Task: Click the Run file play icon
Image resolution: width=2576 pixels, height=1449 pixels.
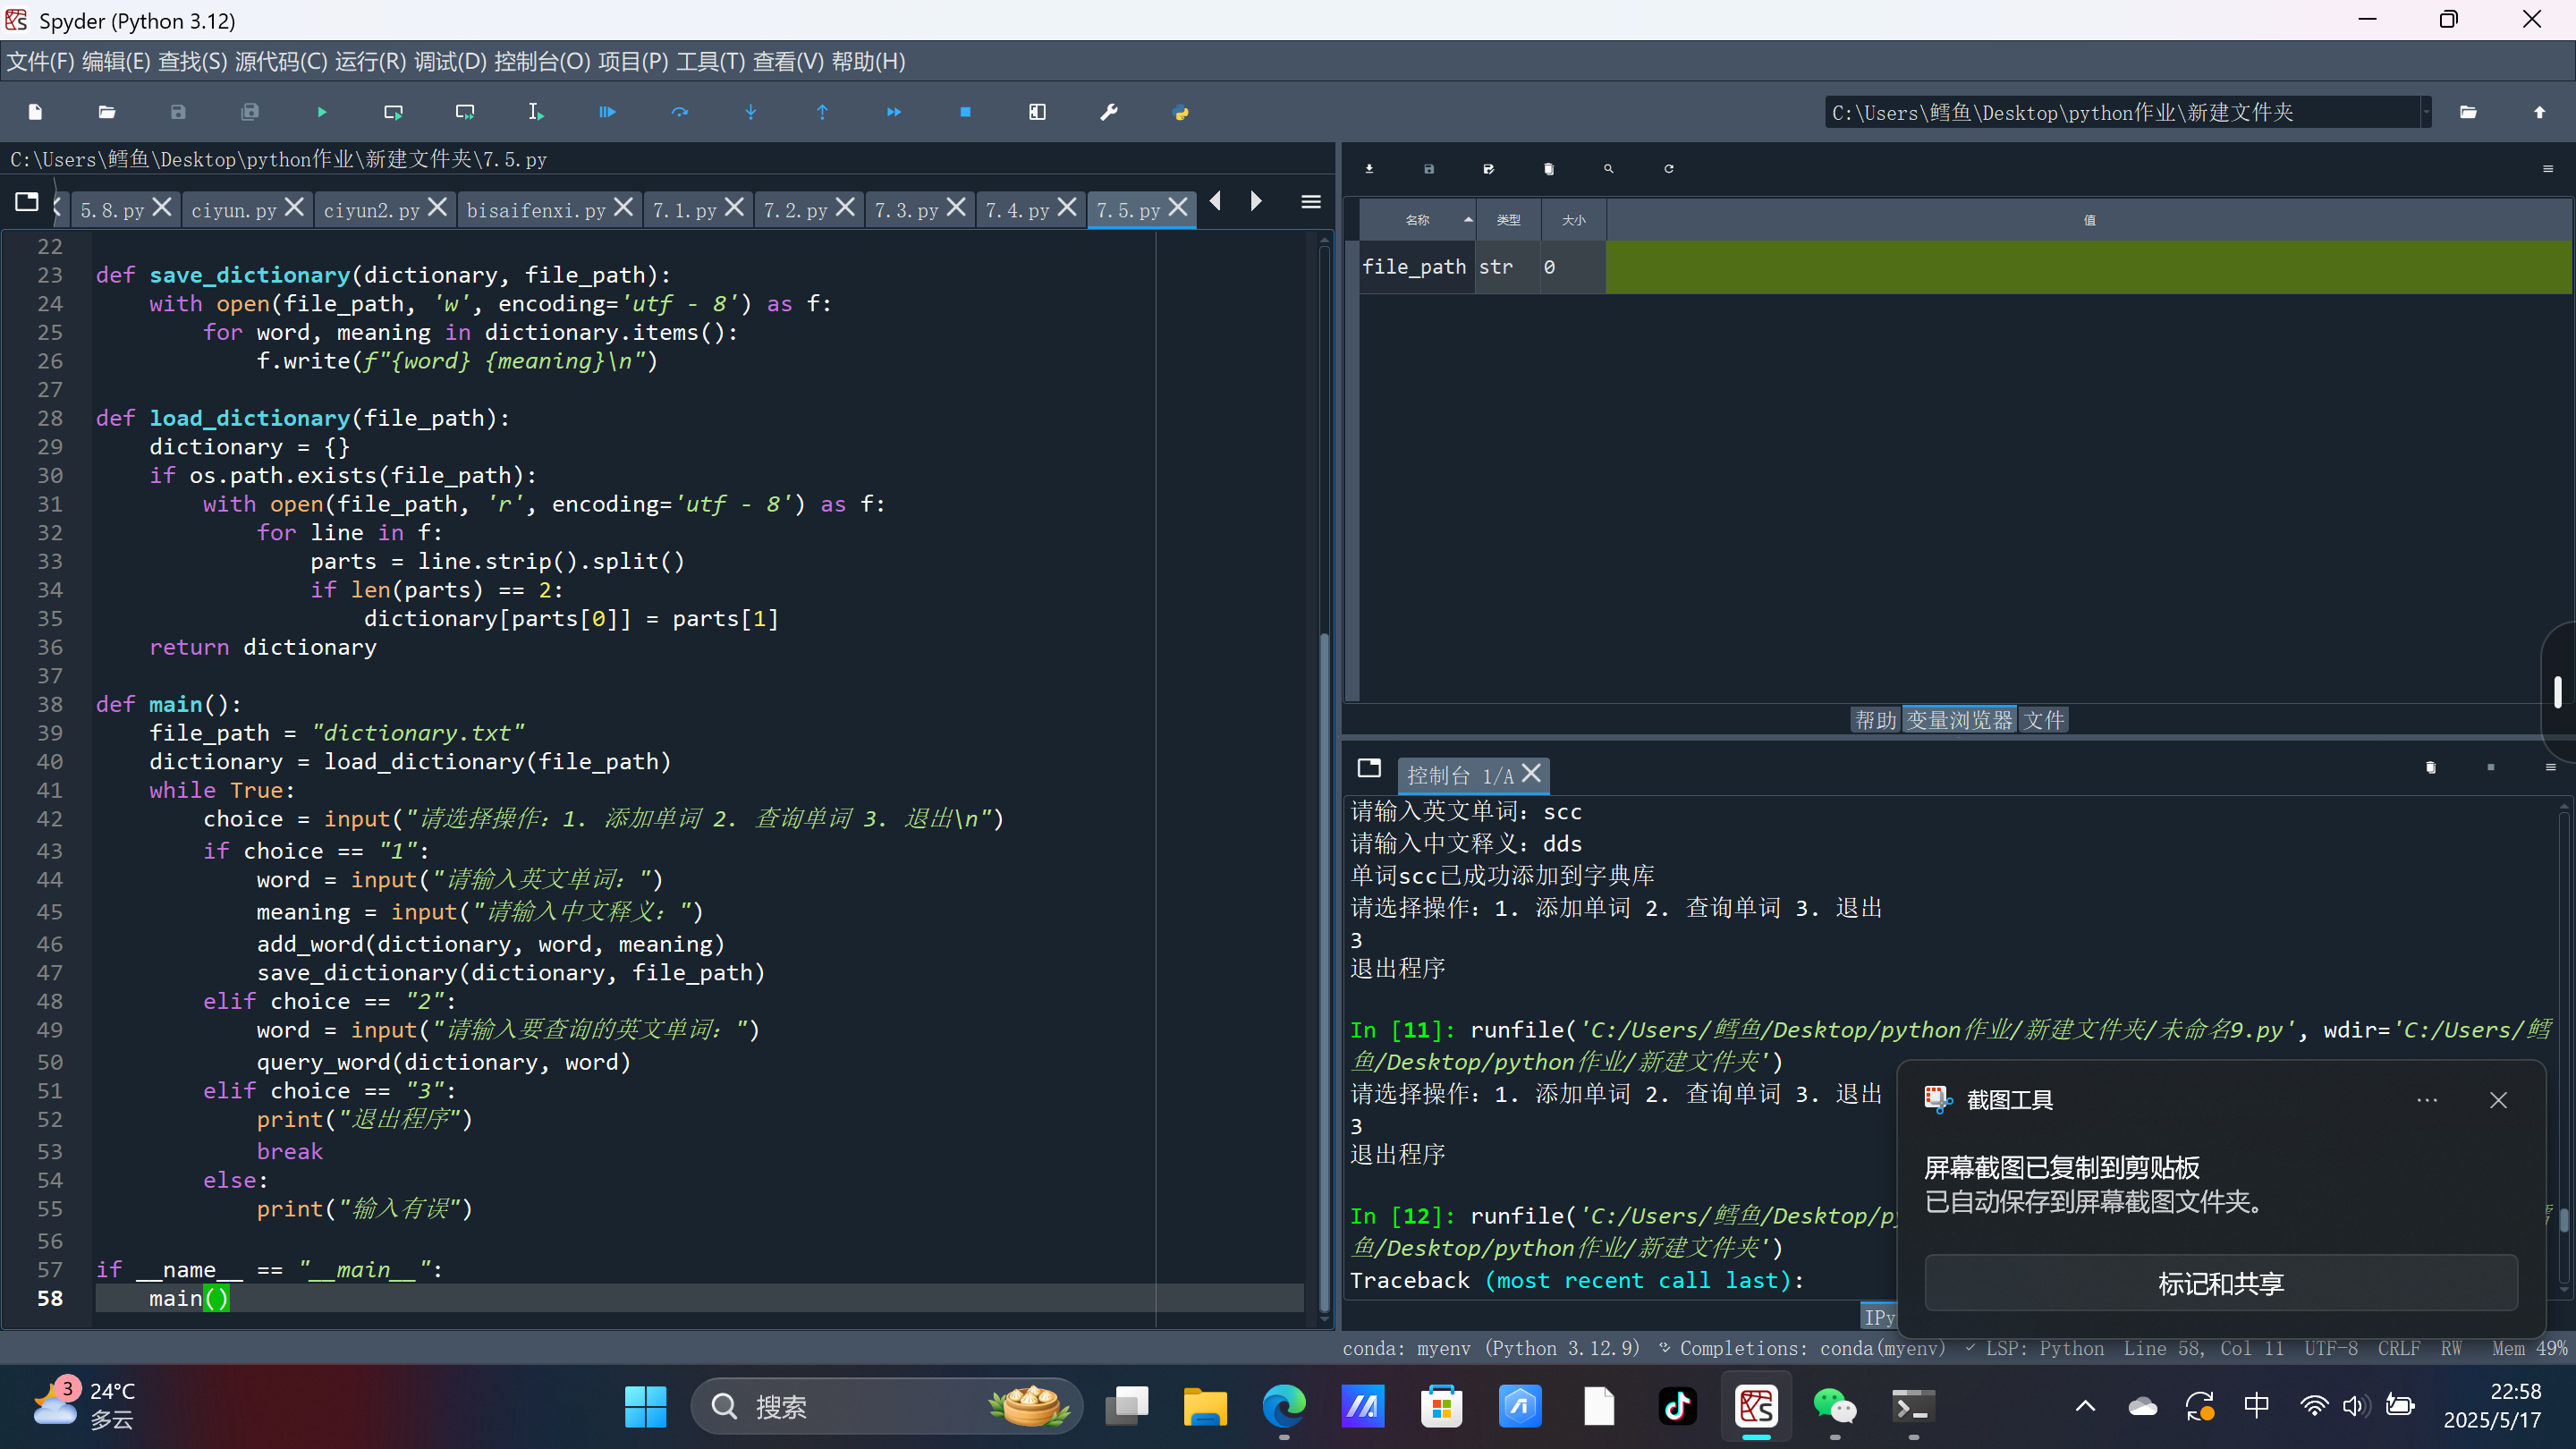Action: [322, 112]
